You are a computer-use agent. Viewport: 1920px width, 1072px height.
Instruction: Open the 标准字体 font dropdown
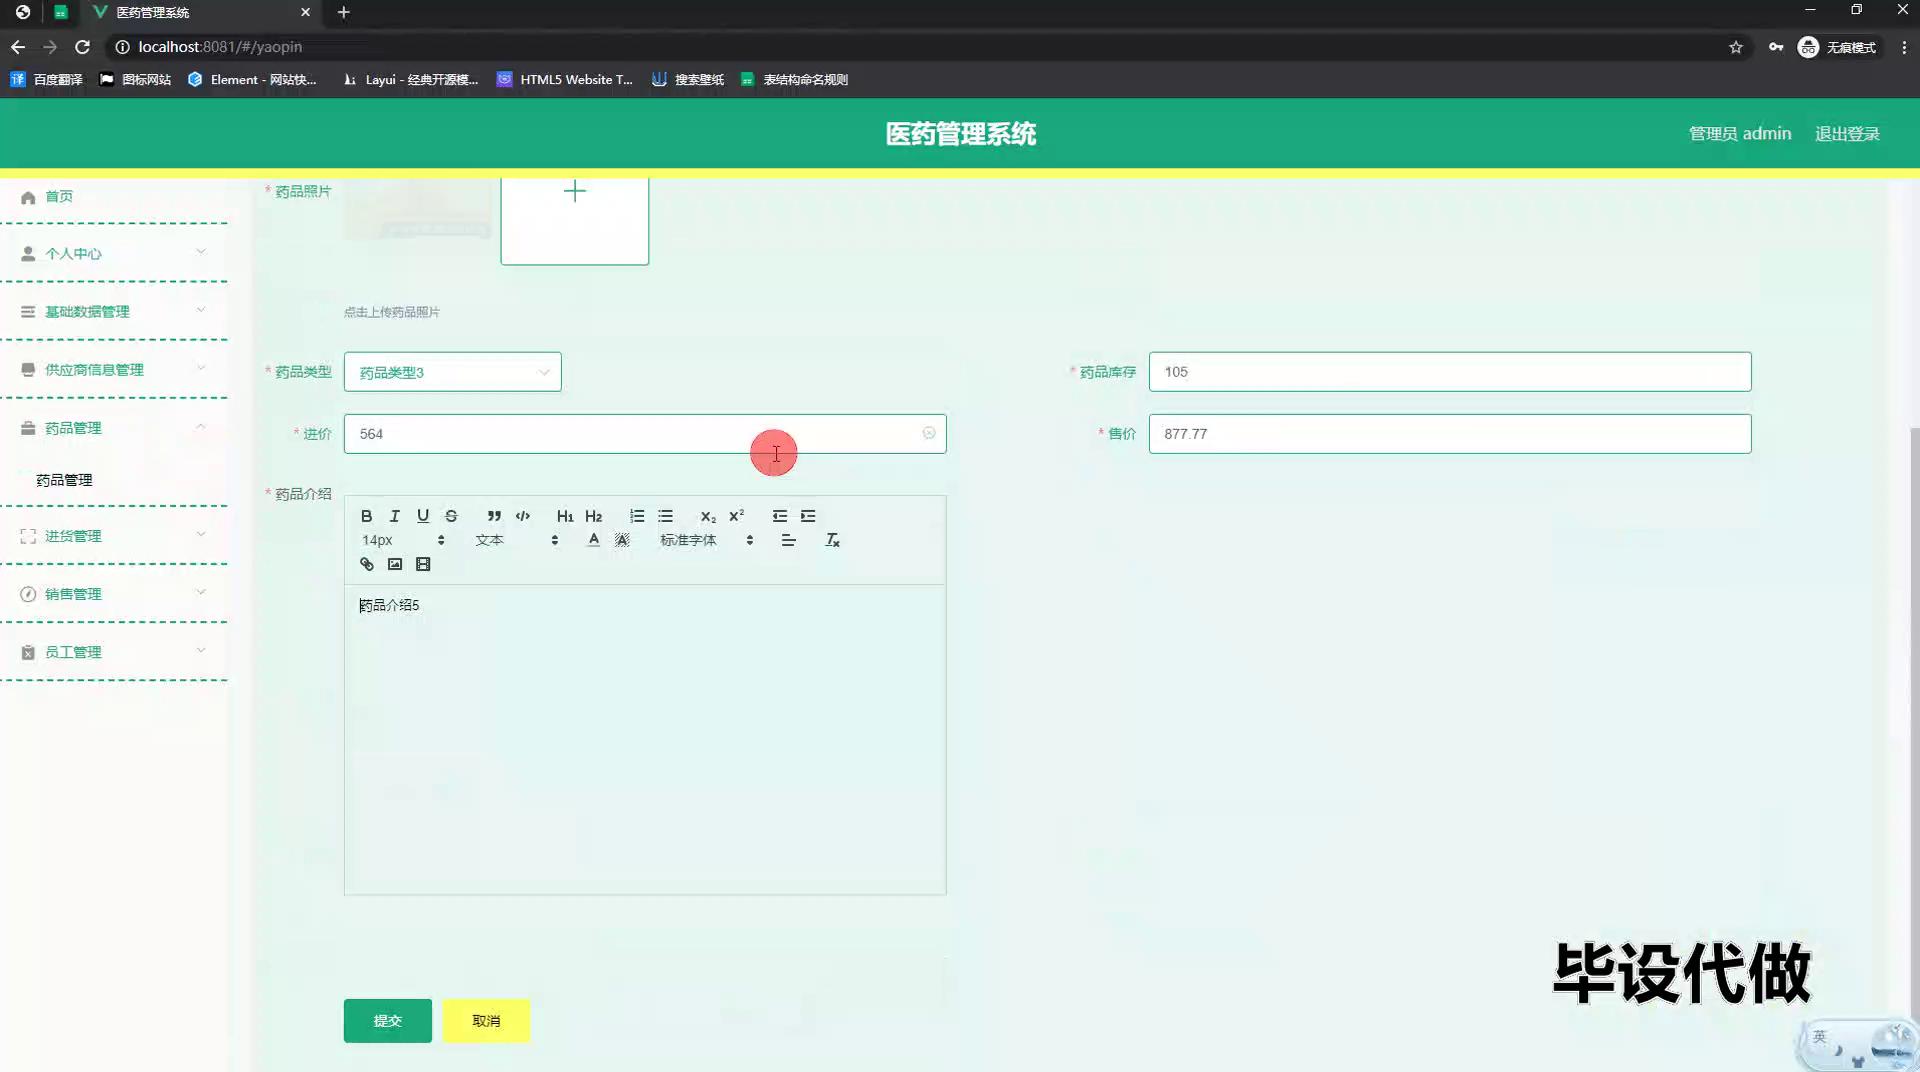click(x=706, y=540)
